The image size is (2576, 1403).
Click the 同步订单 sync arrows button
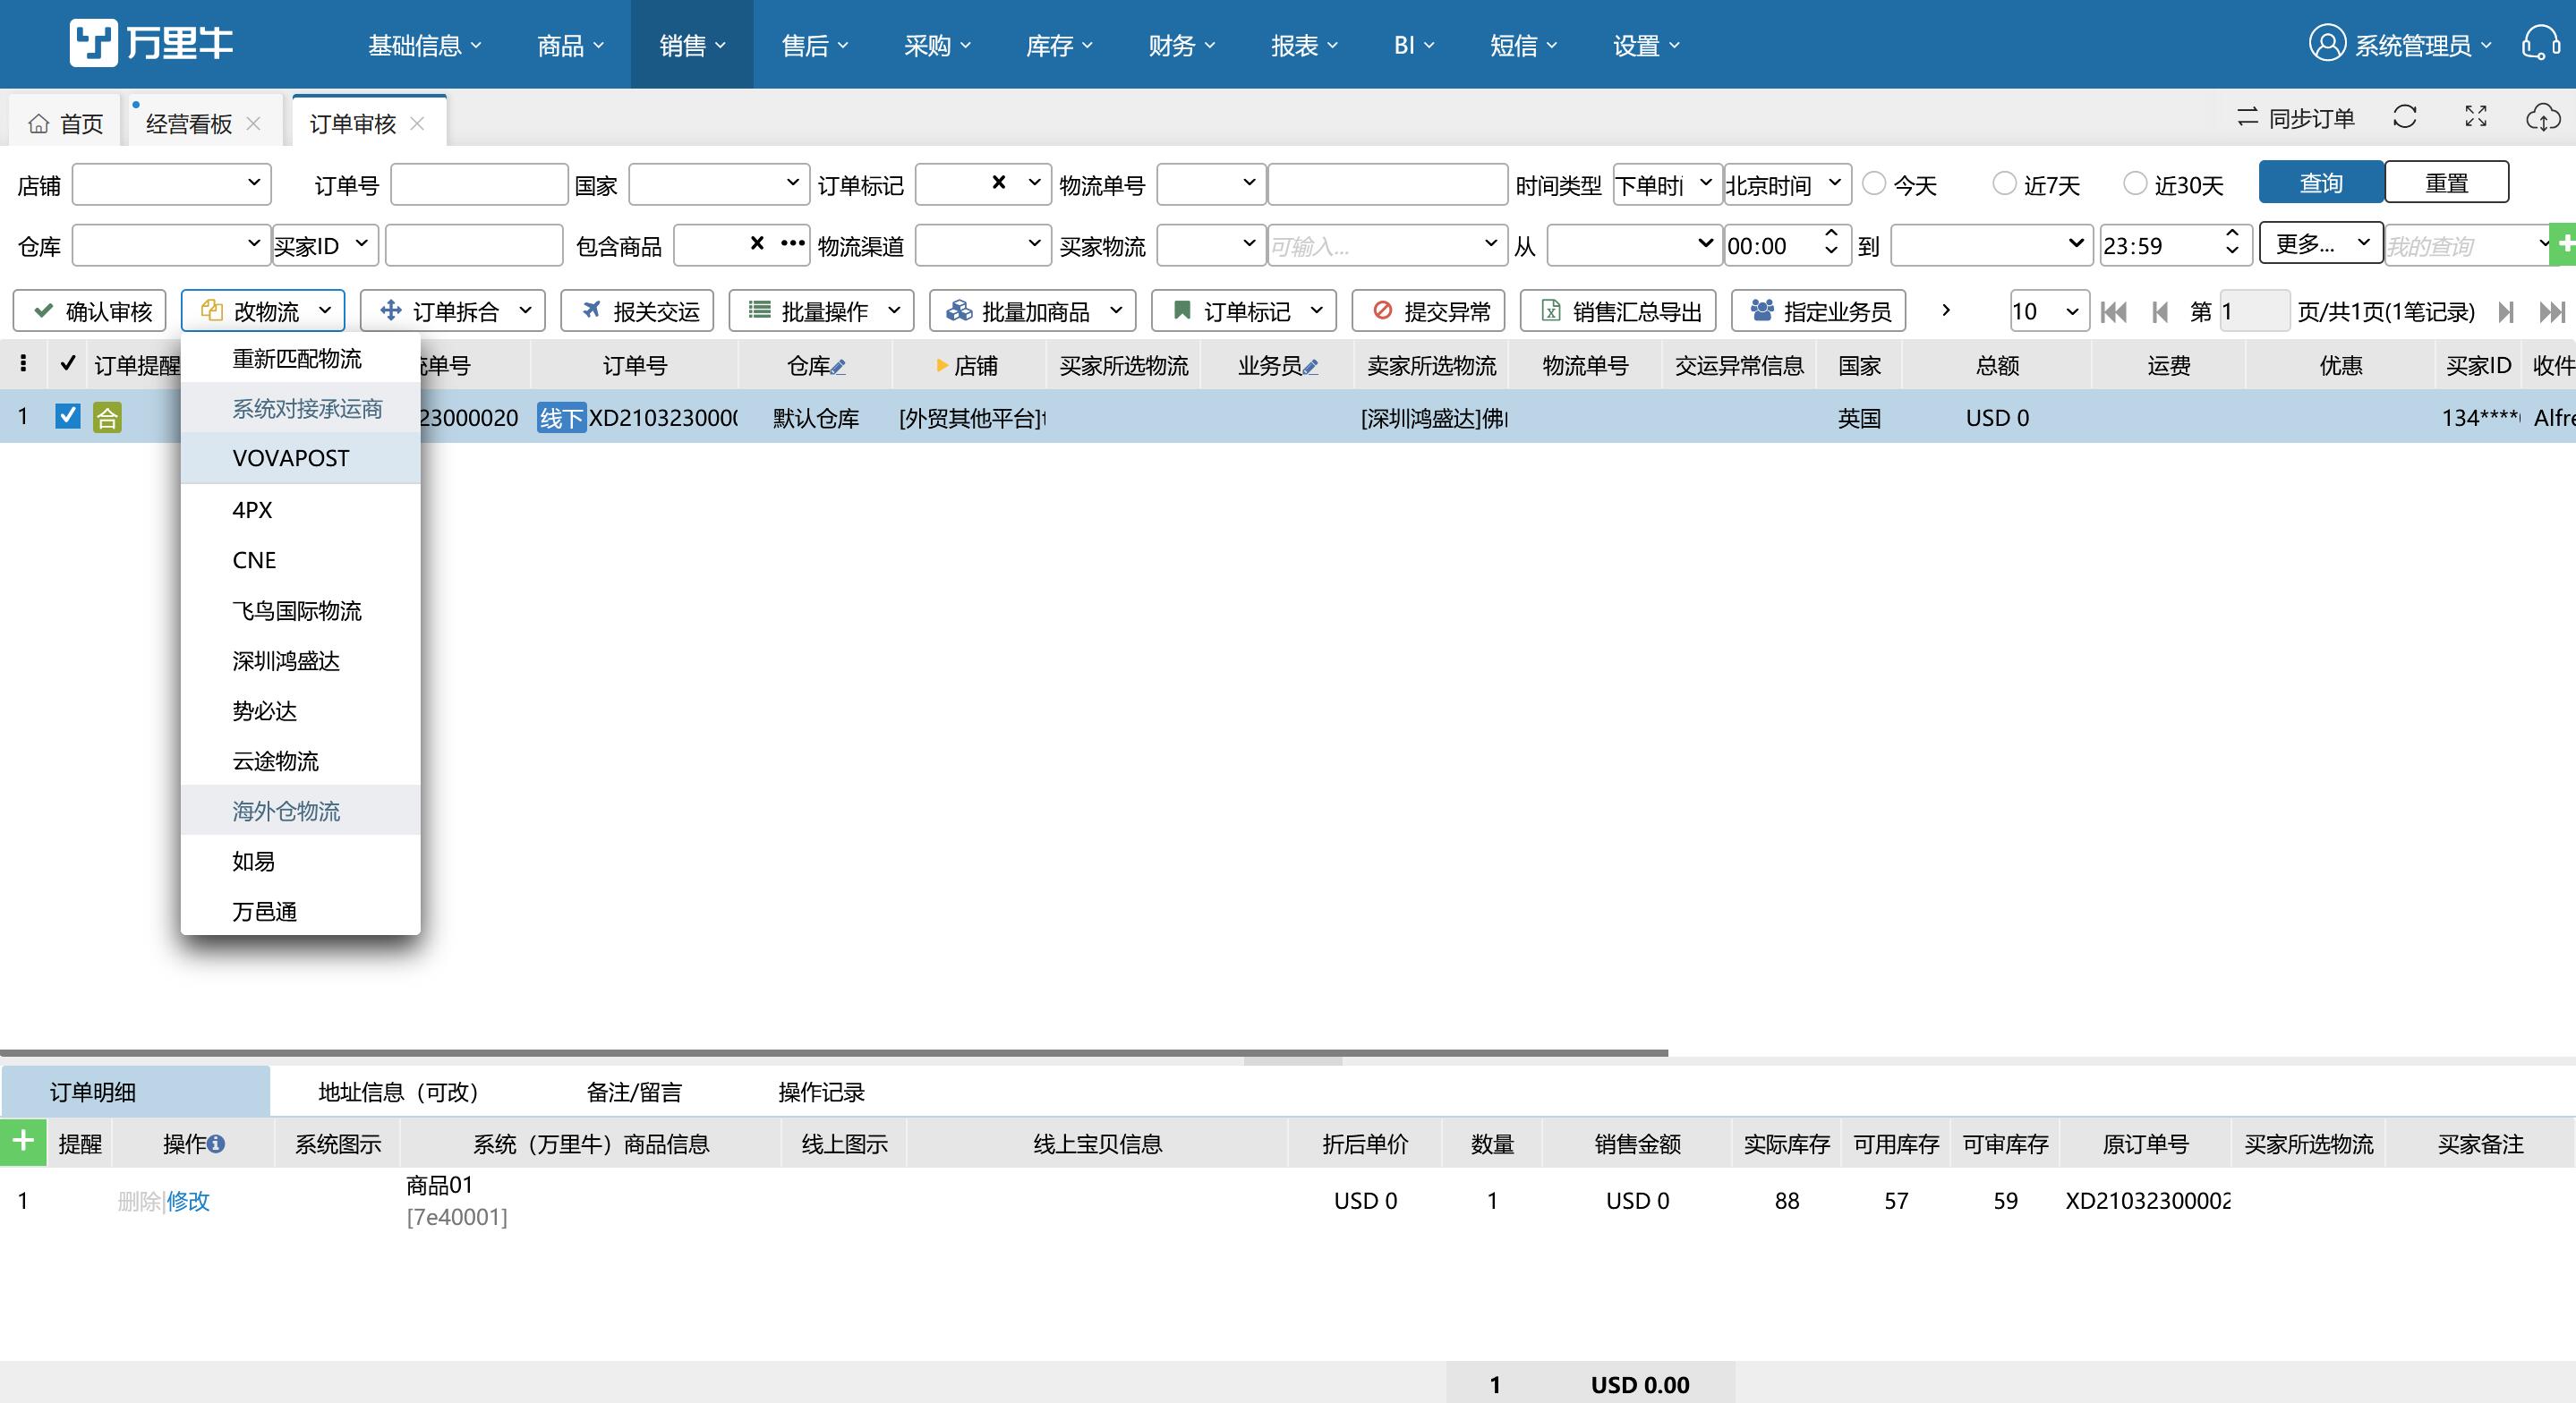[2295, 118]
